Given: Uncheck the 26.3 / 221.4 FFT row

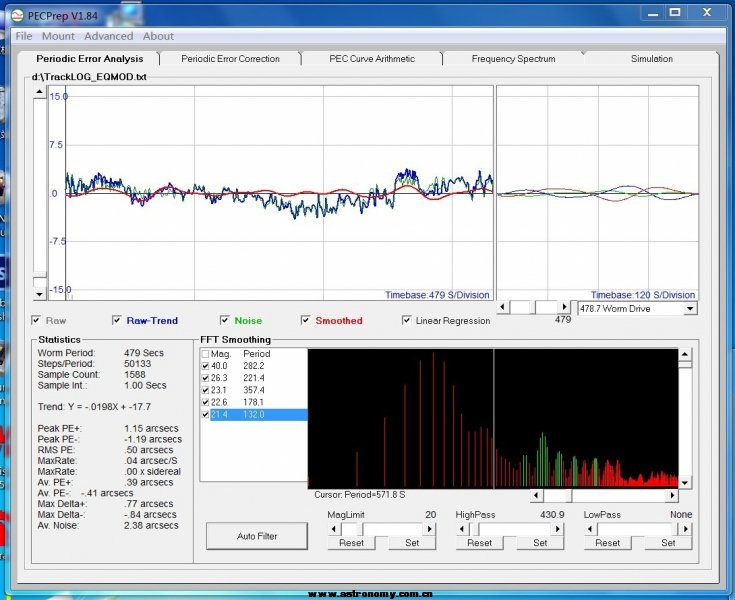Looking at the screenshot, I should point(205,378).
